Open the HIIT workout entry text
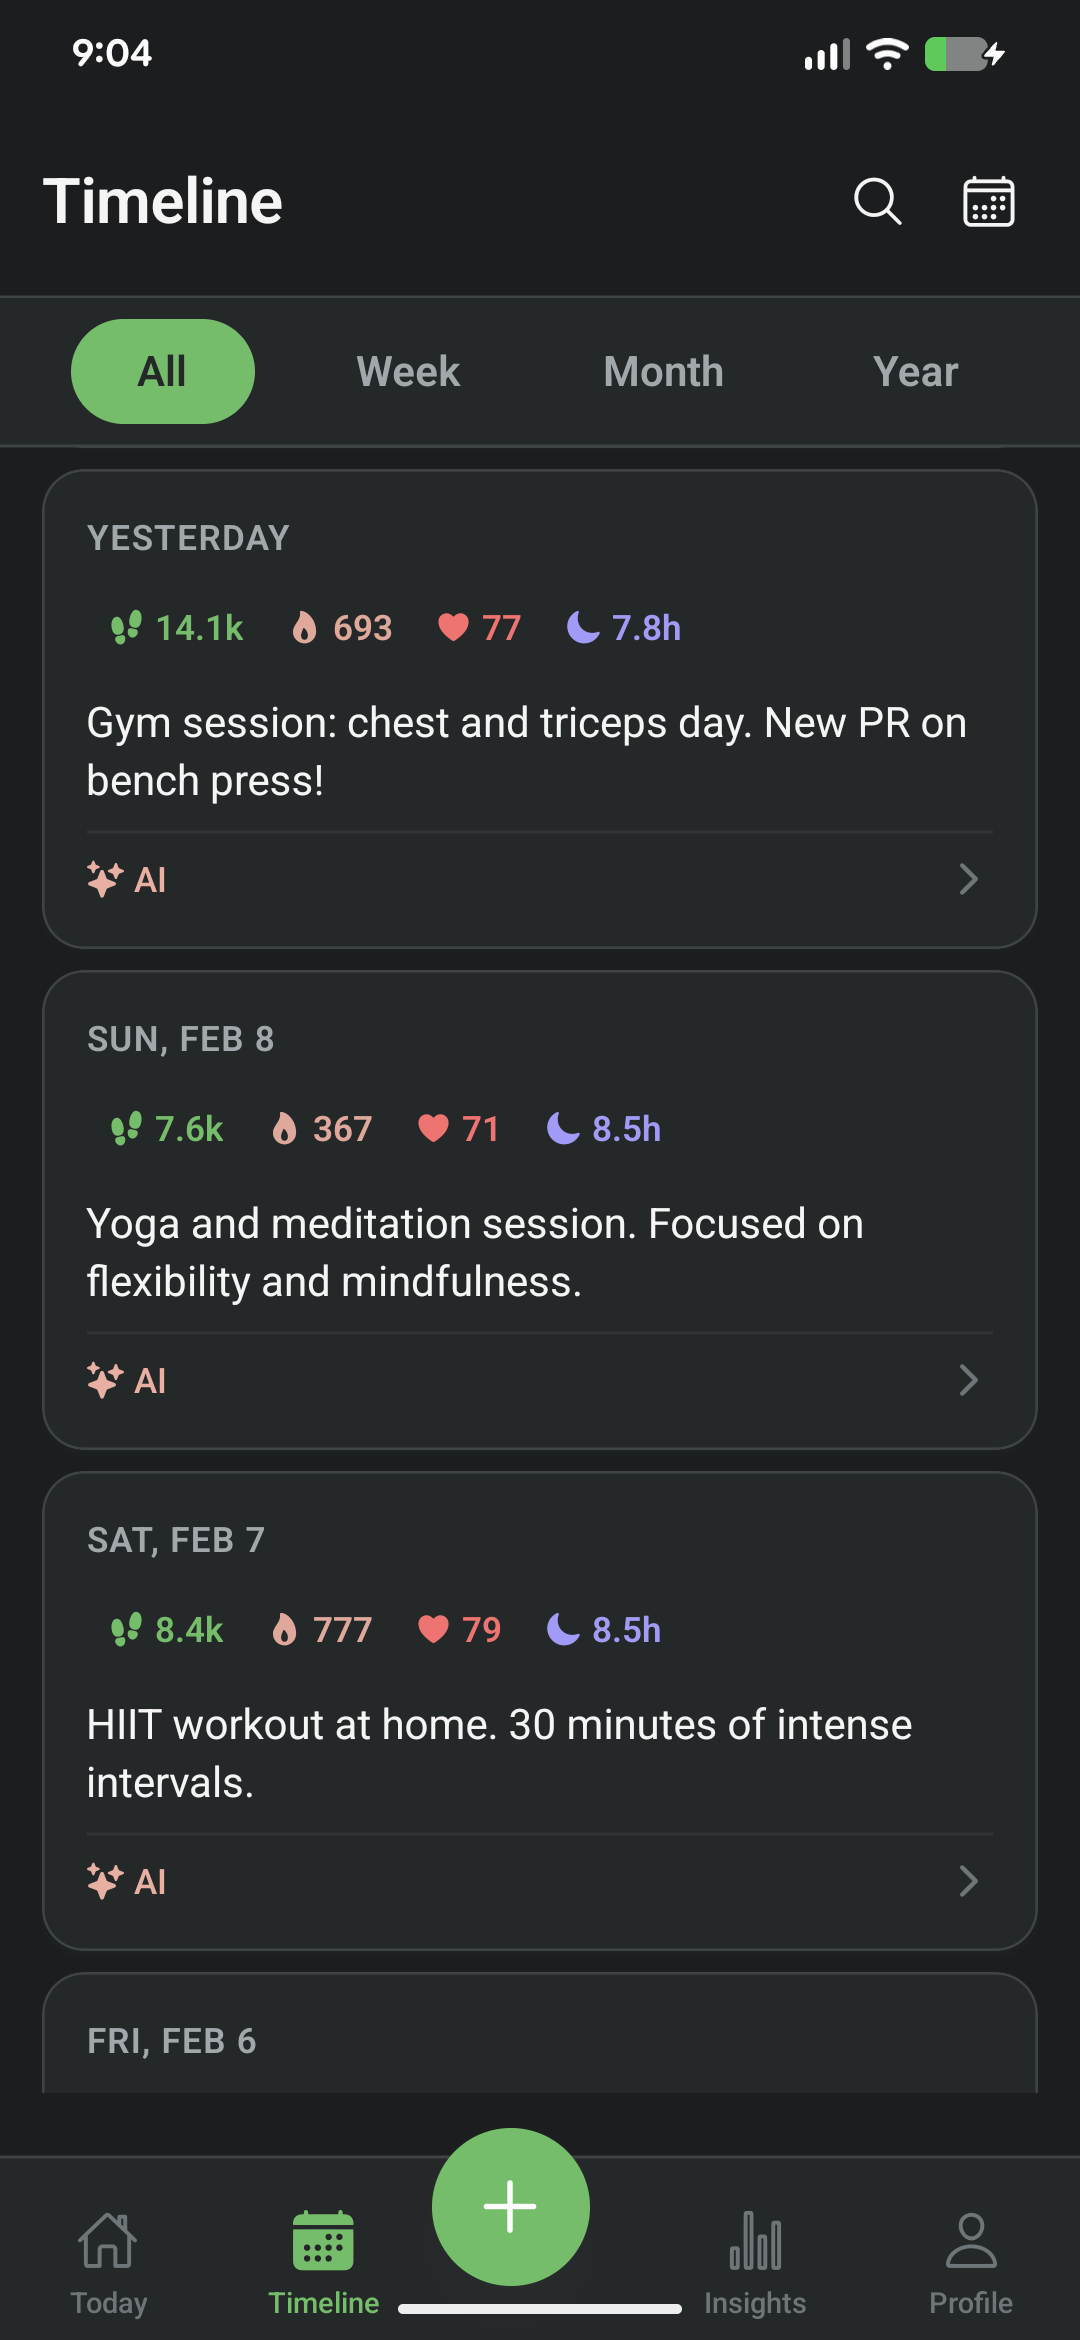 pos(499,1753)
